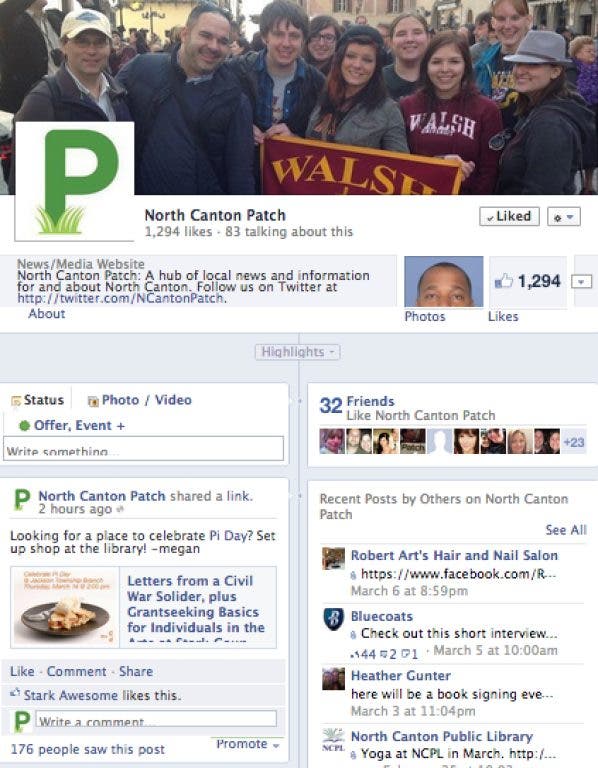Expand the Highlights dropdown
Image resolution: width=598 pixels, height=768 pixels.
coord(297,352)
